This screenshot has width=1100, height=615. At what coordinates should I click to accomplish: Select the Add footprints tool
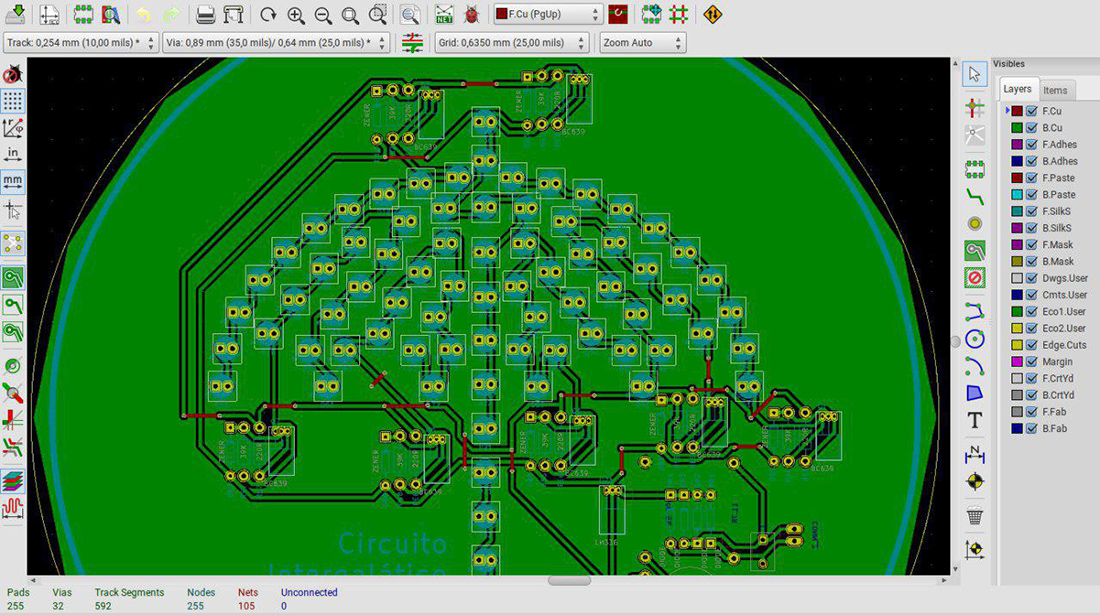click(974, 168)
